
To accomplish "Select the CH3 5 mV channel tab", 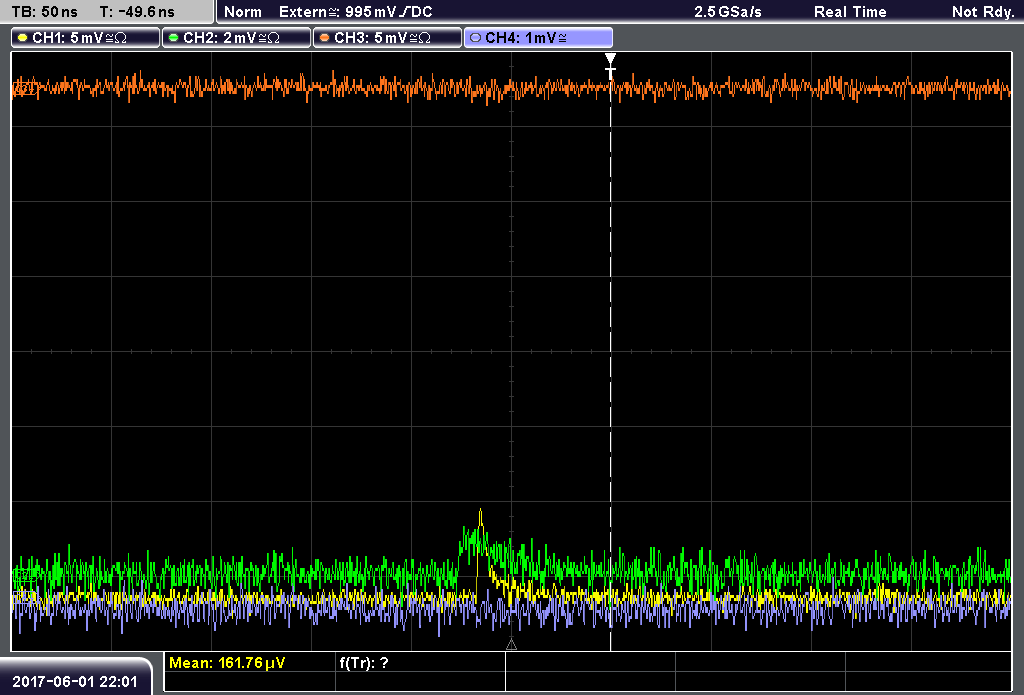I will 387,38.
